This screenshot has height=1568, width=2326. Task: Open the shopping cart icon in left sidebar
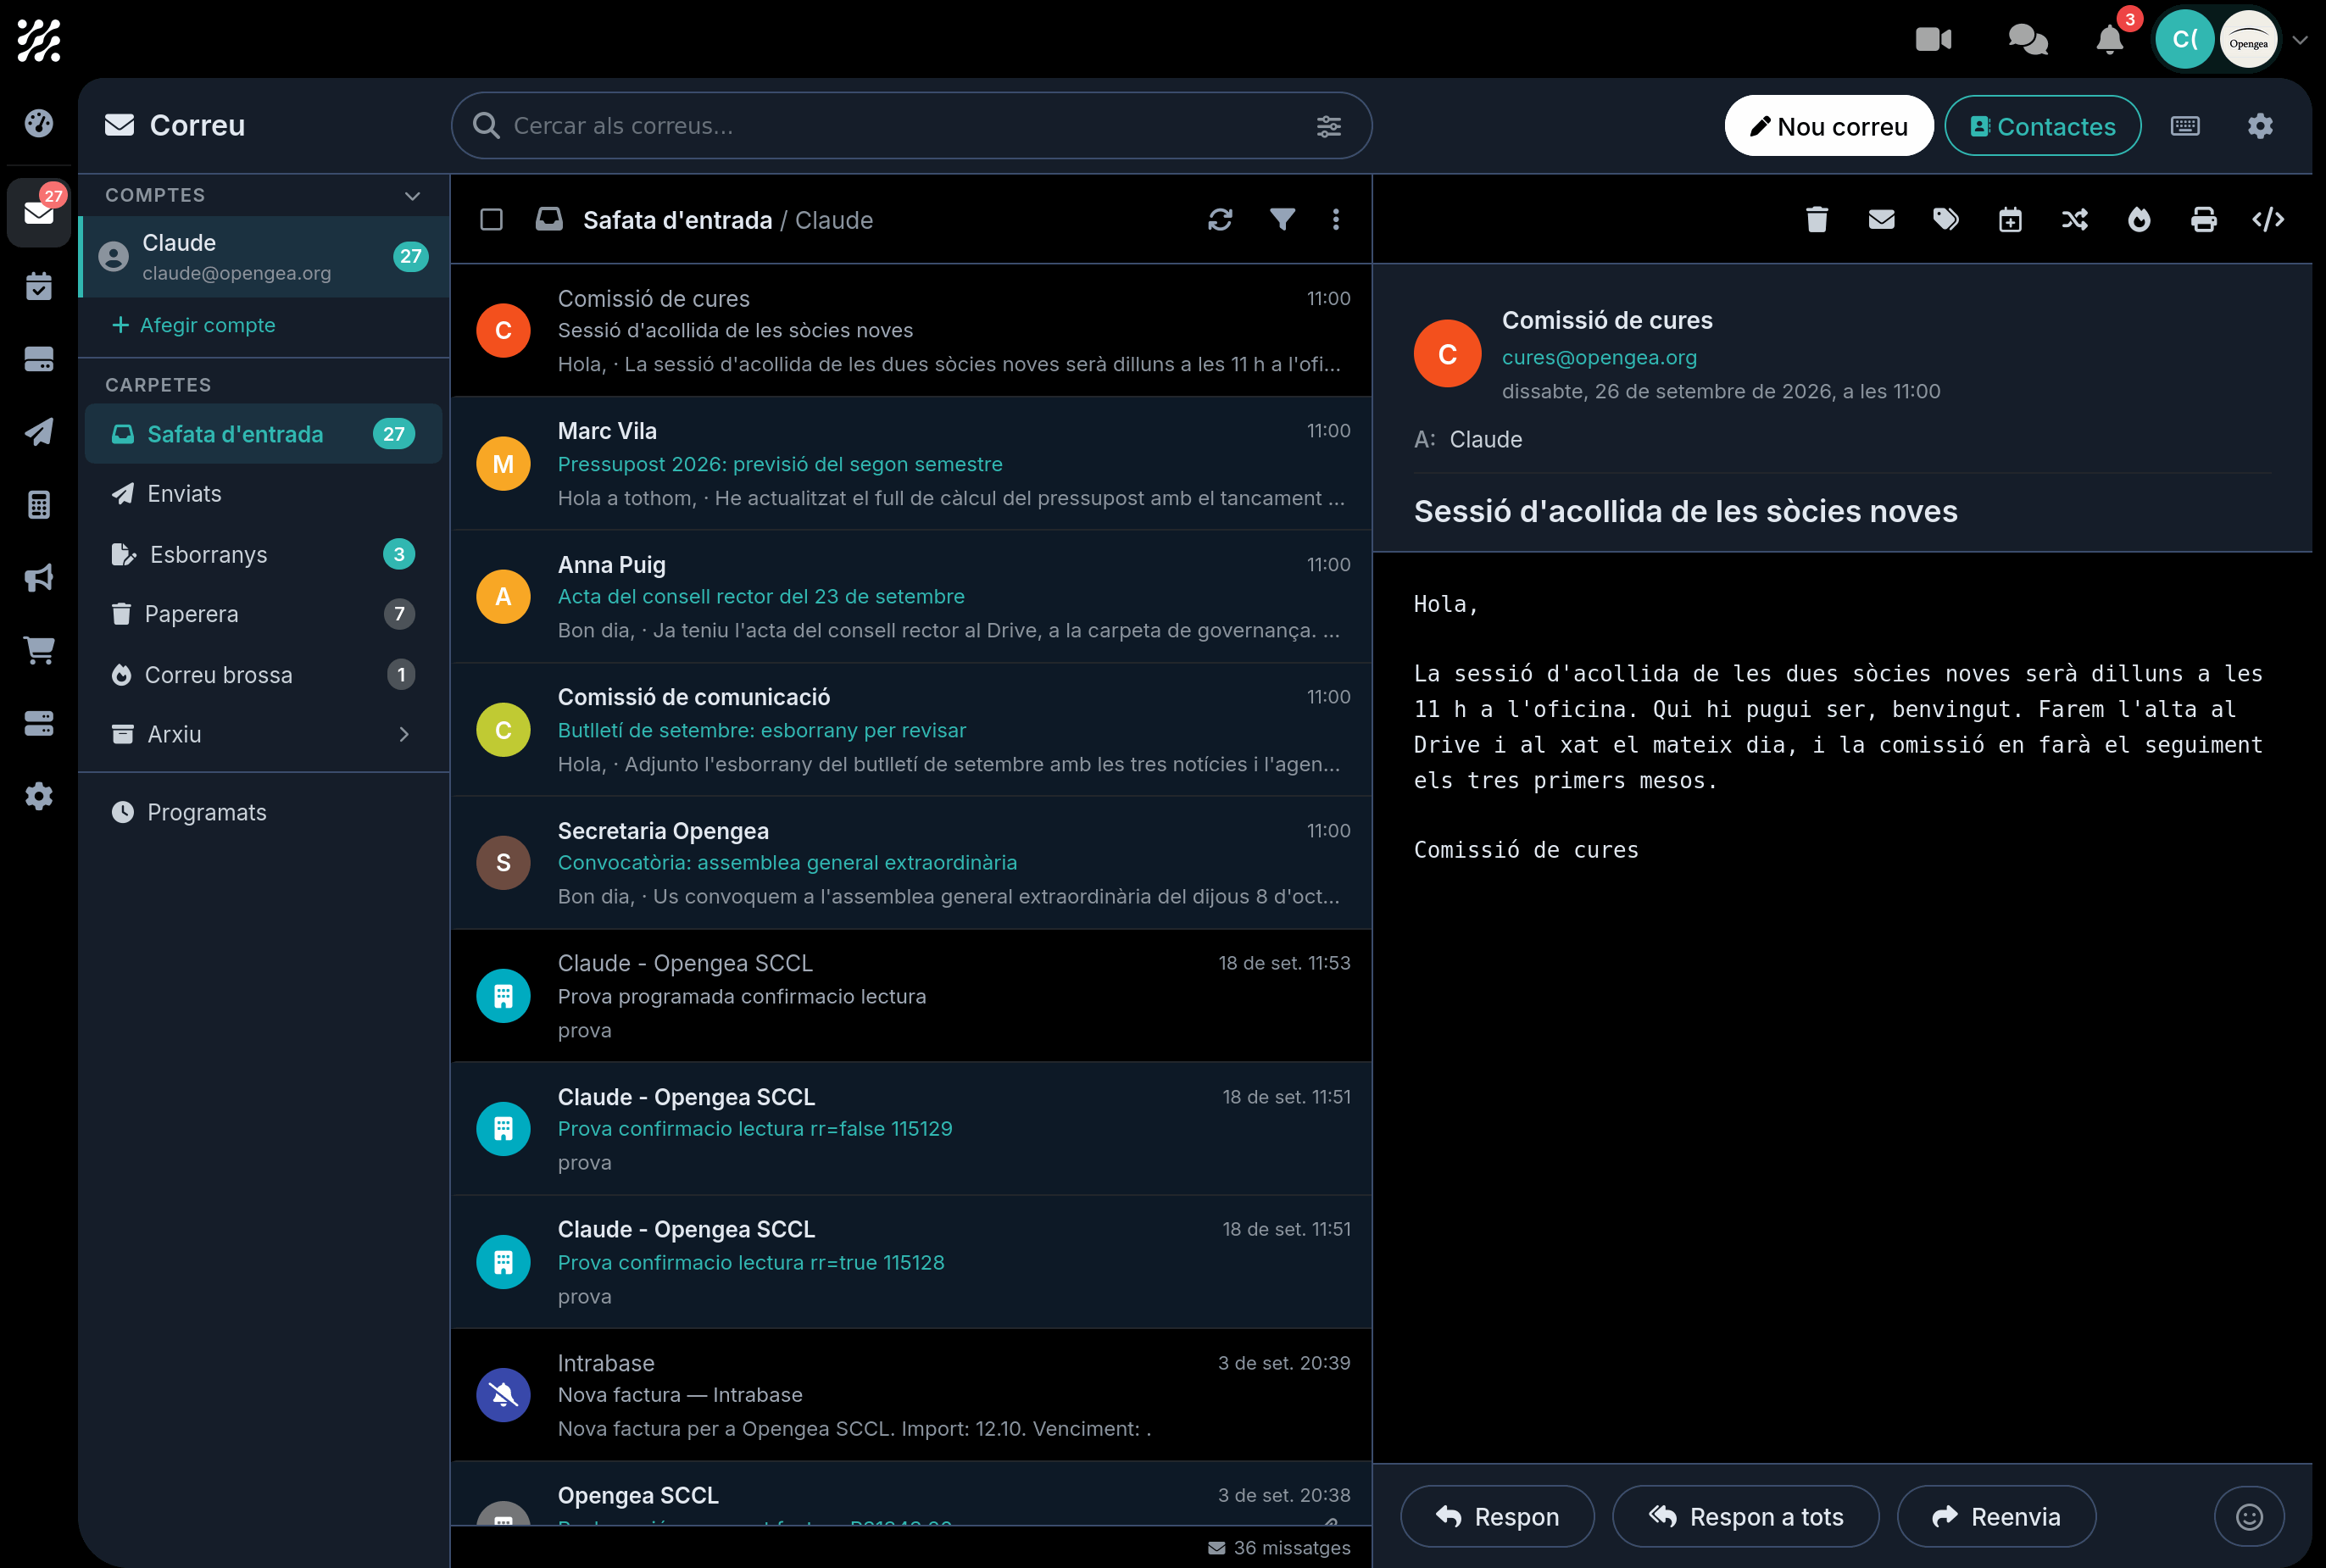click(x=38, y=650)
